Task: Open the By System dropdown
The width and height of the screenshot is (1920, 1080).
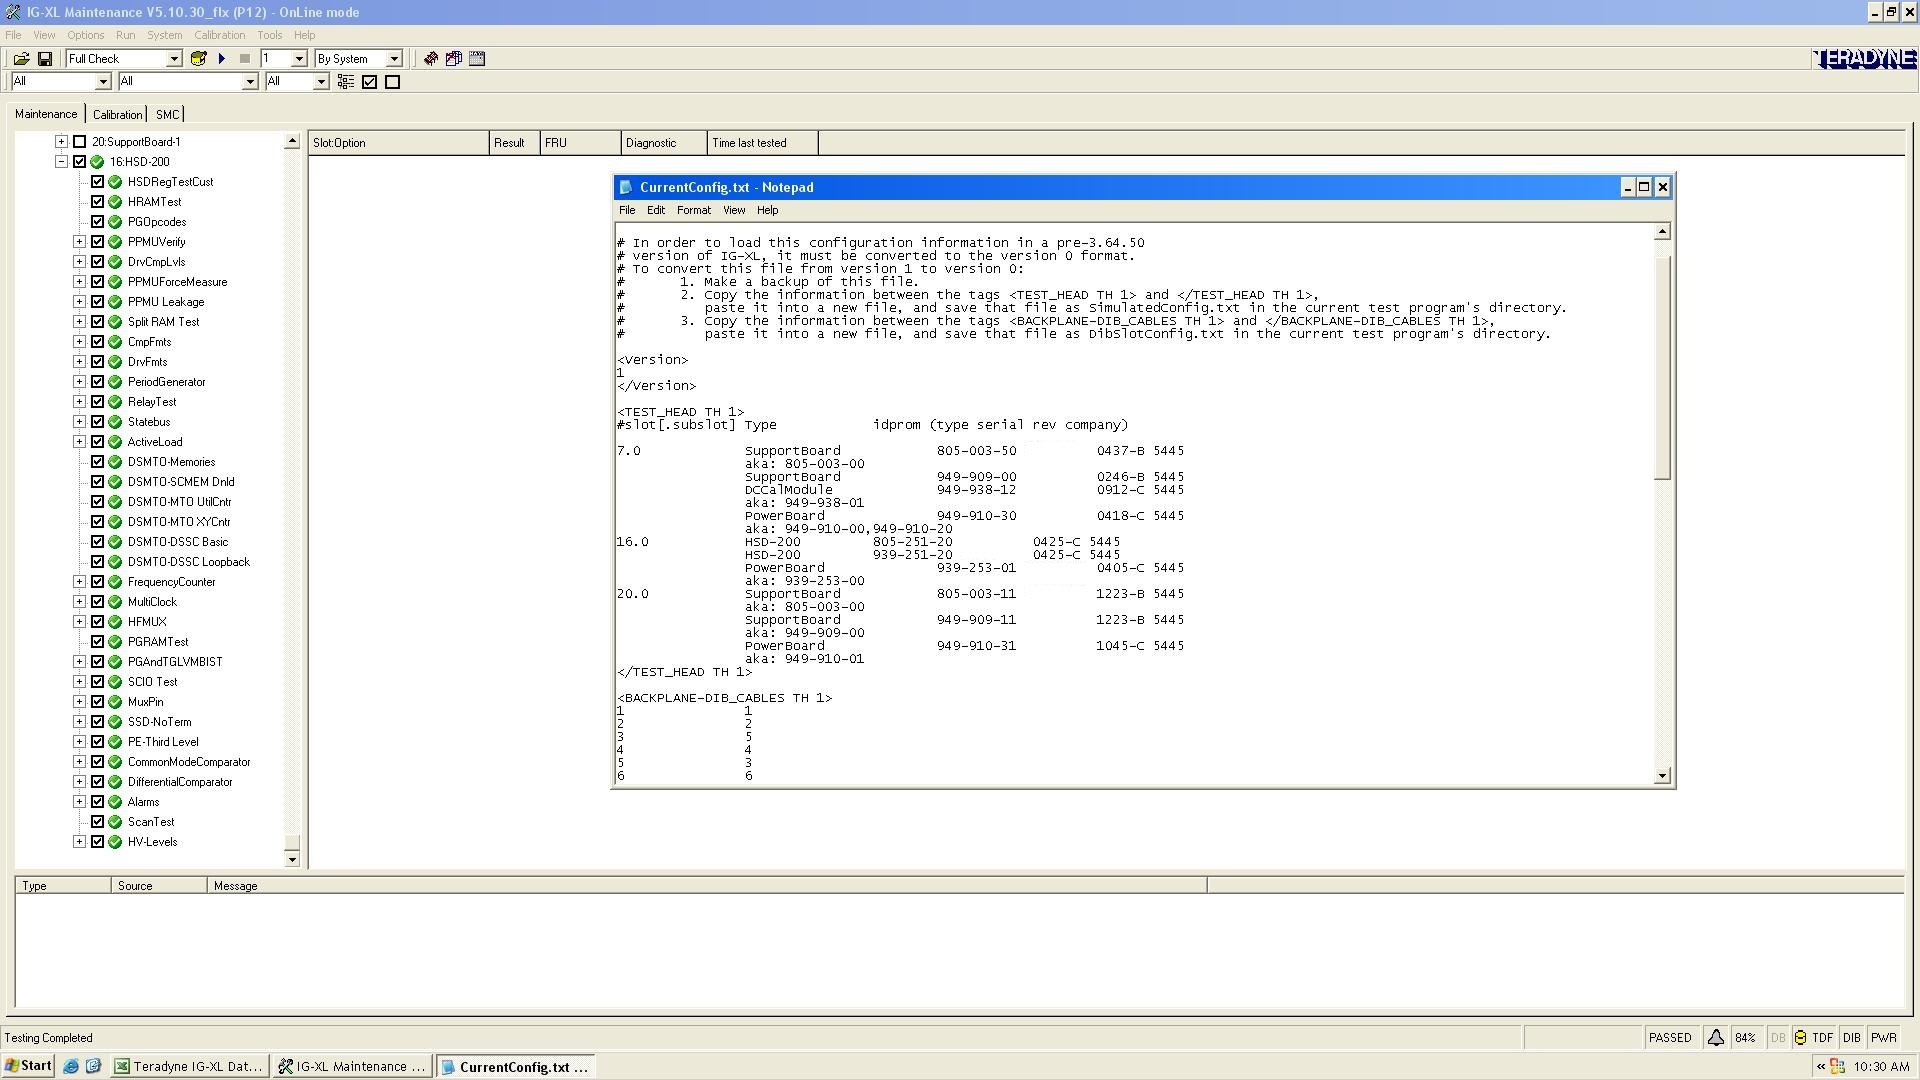Action: (394, 59)
